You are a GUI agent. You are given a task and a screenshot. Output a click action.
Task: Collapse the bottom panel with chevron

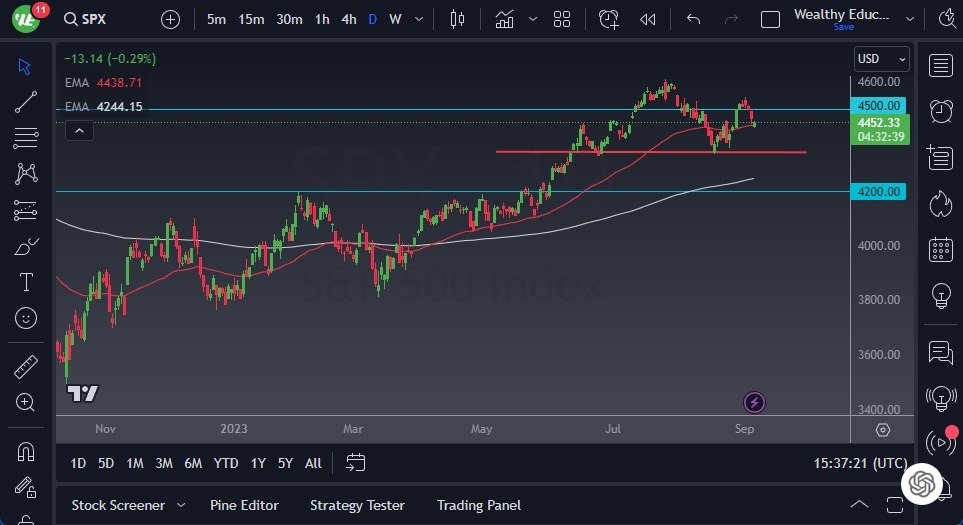pyautogui.click(x=859, y=505)
